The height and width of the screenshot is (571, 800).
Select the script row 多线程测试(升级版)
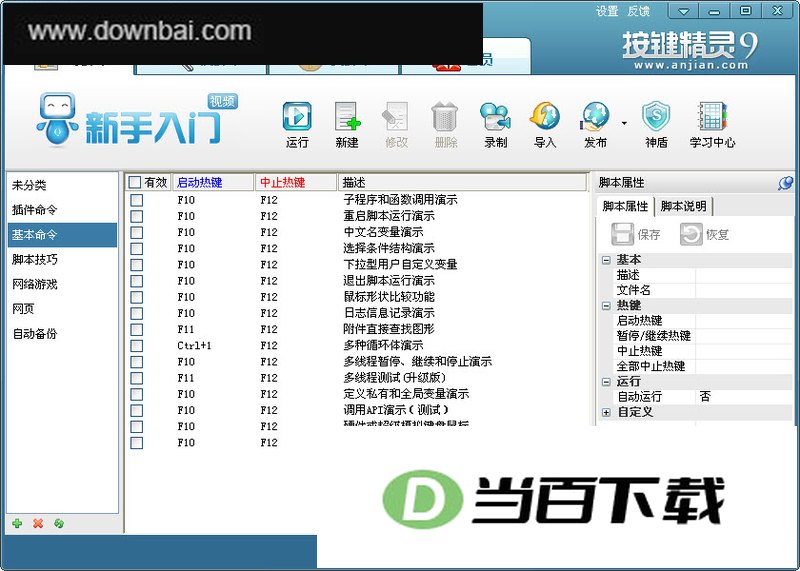[356, 378]
